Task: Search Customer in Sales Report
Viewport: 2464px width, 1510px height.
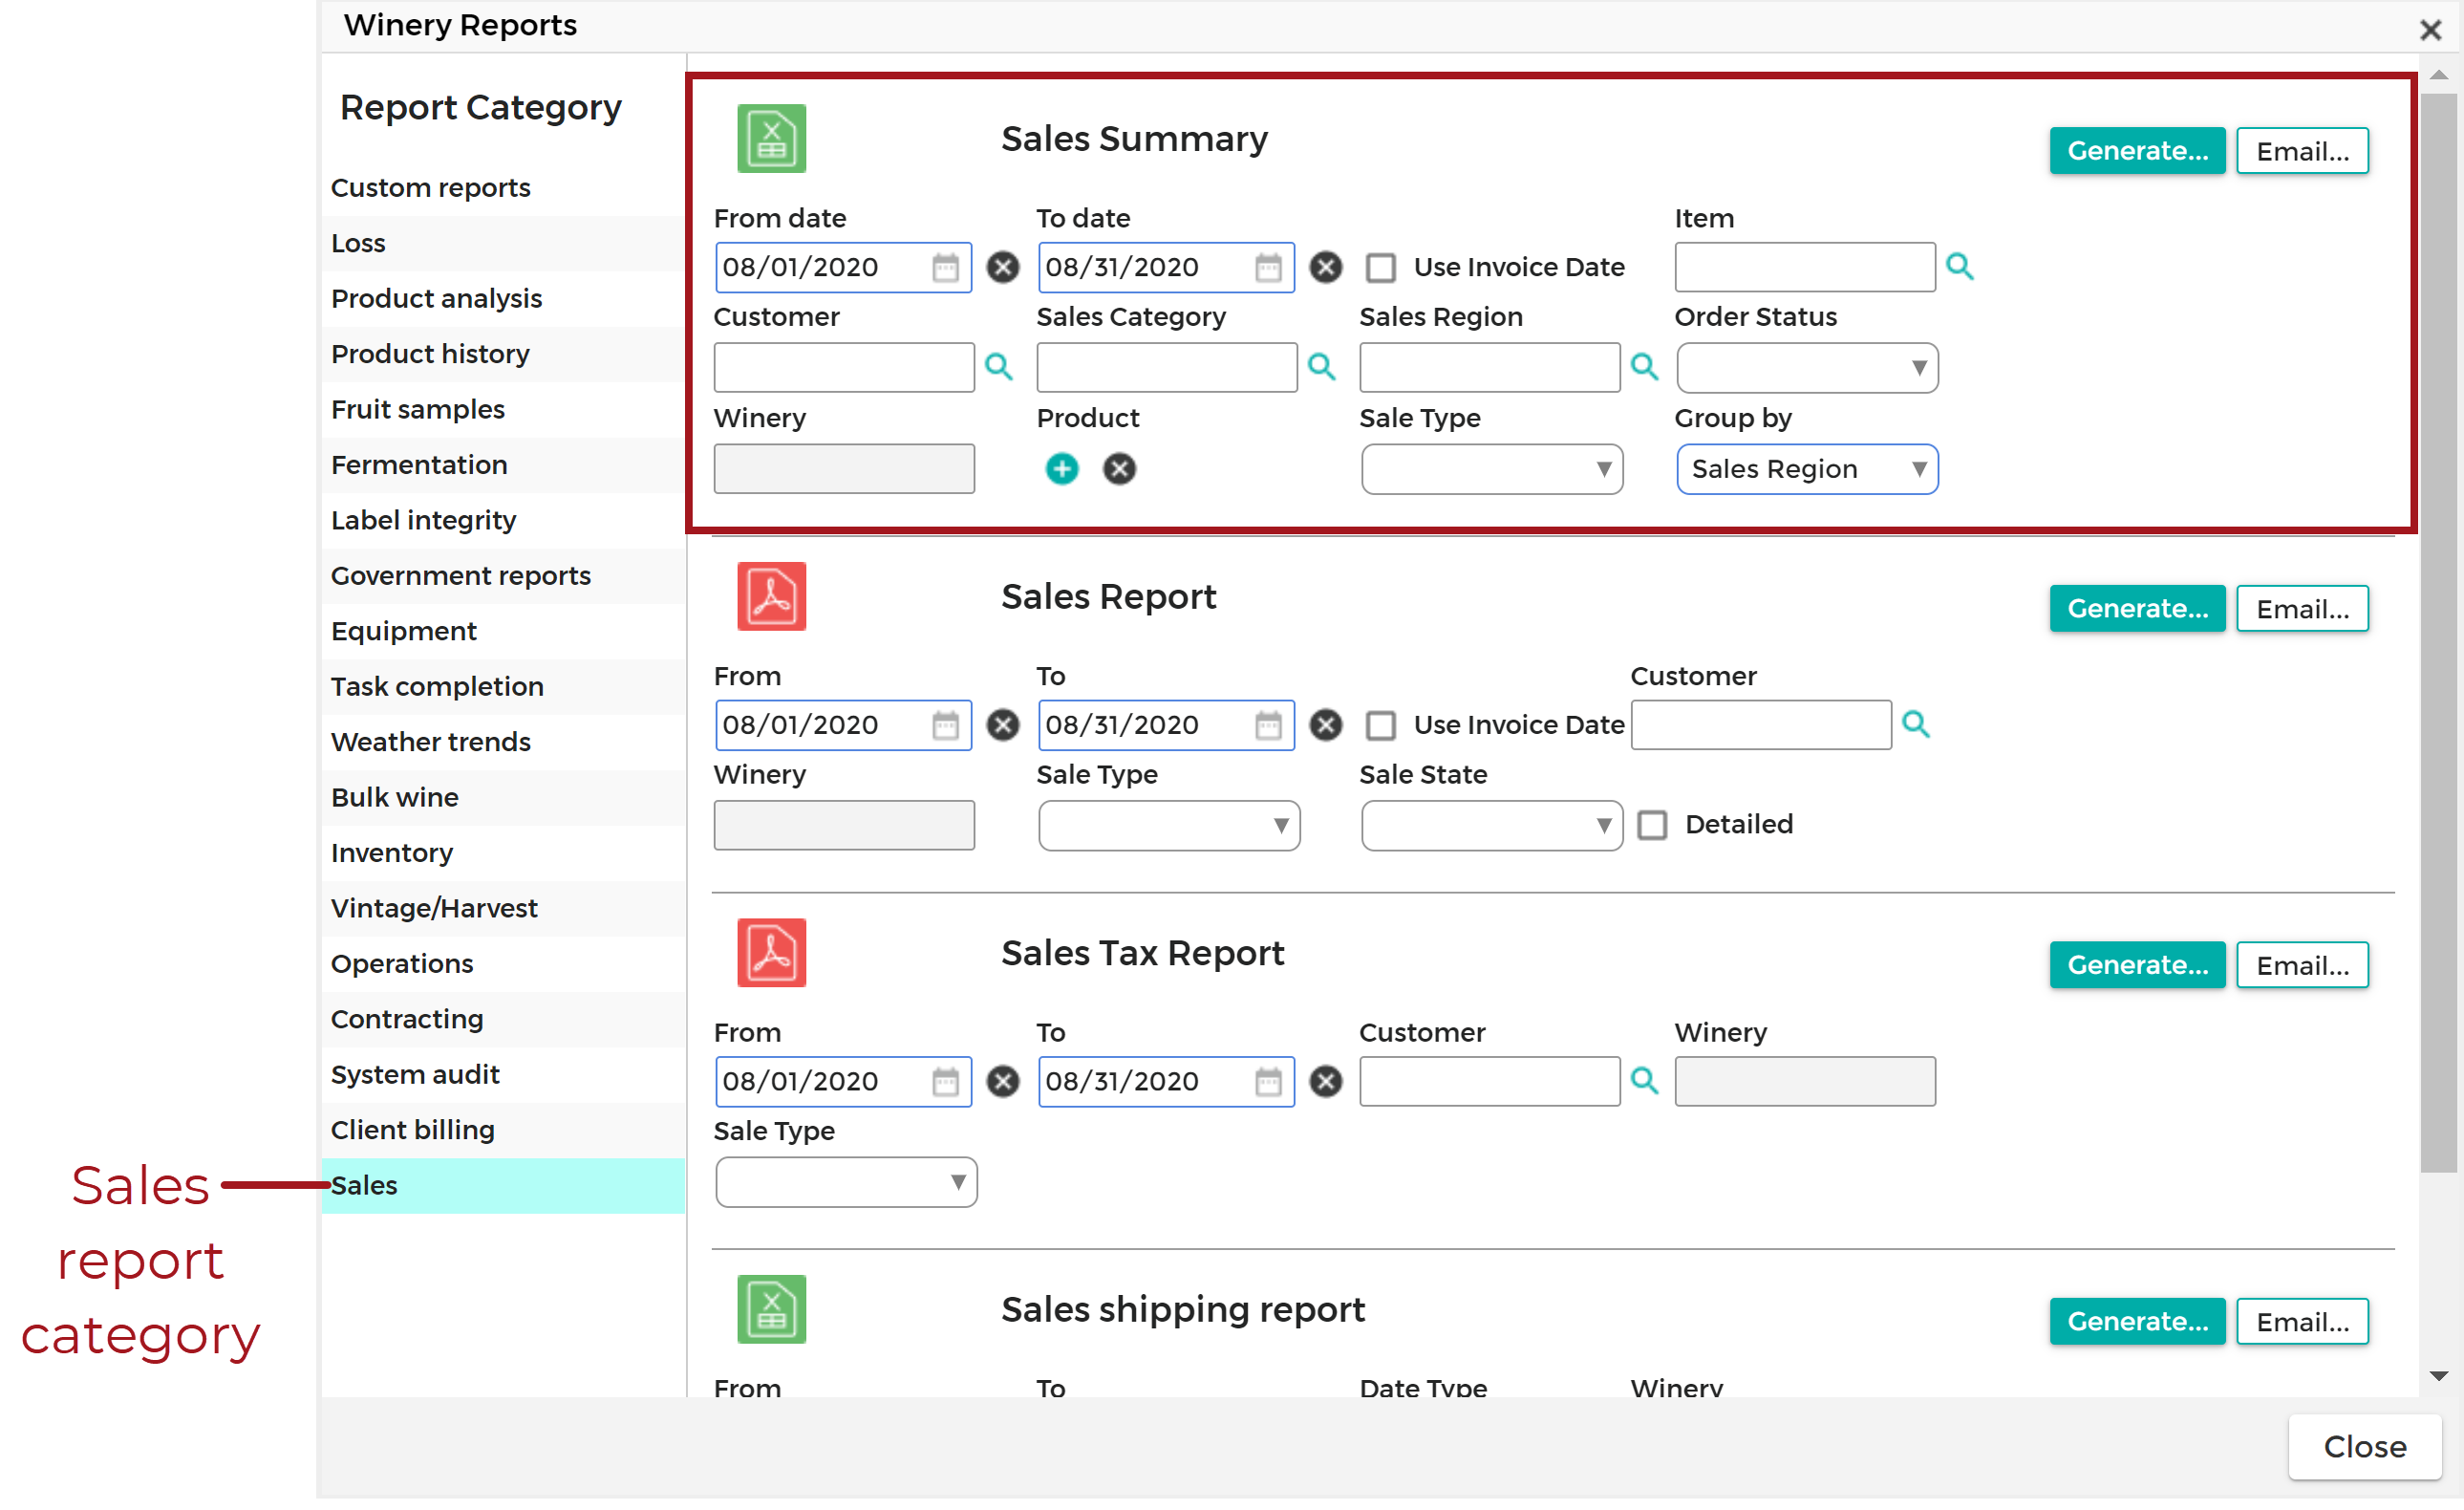Action: point(1915,724)
